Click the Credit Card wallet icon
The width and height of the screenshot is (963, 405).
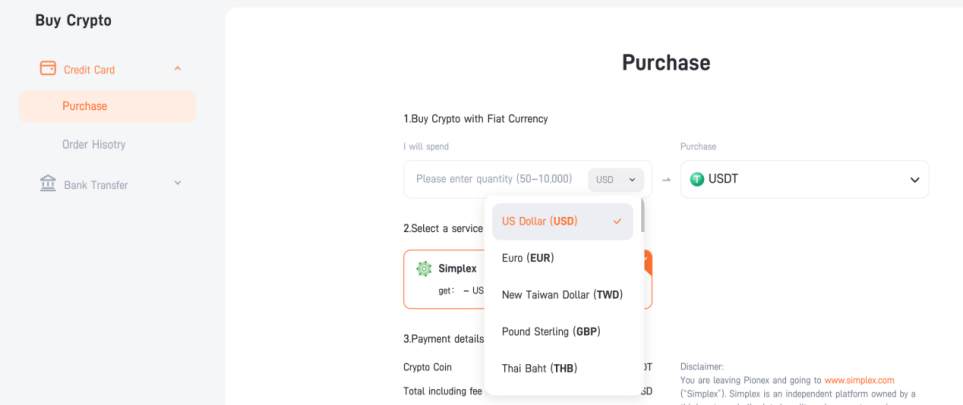pos(48,68)
